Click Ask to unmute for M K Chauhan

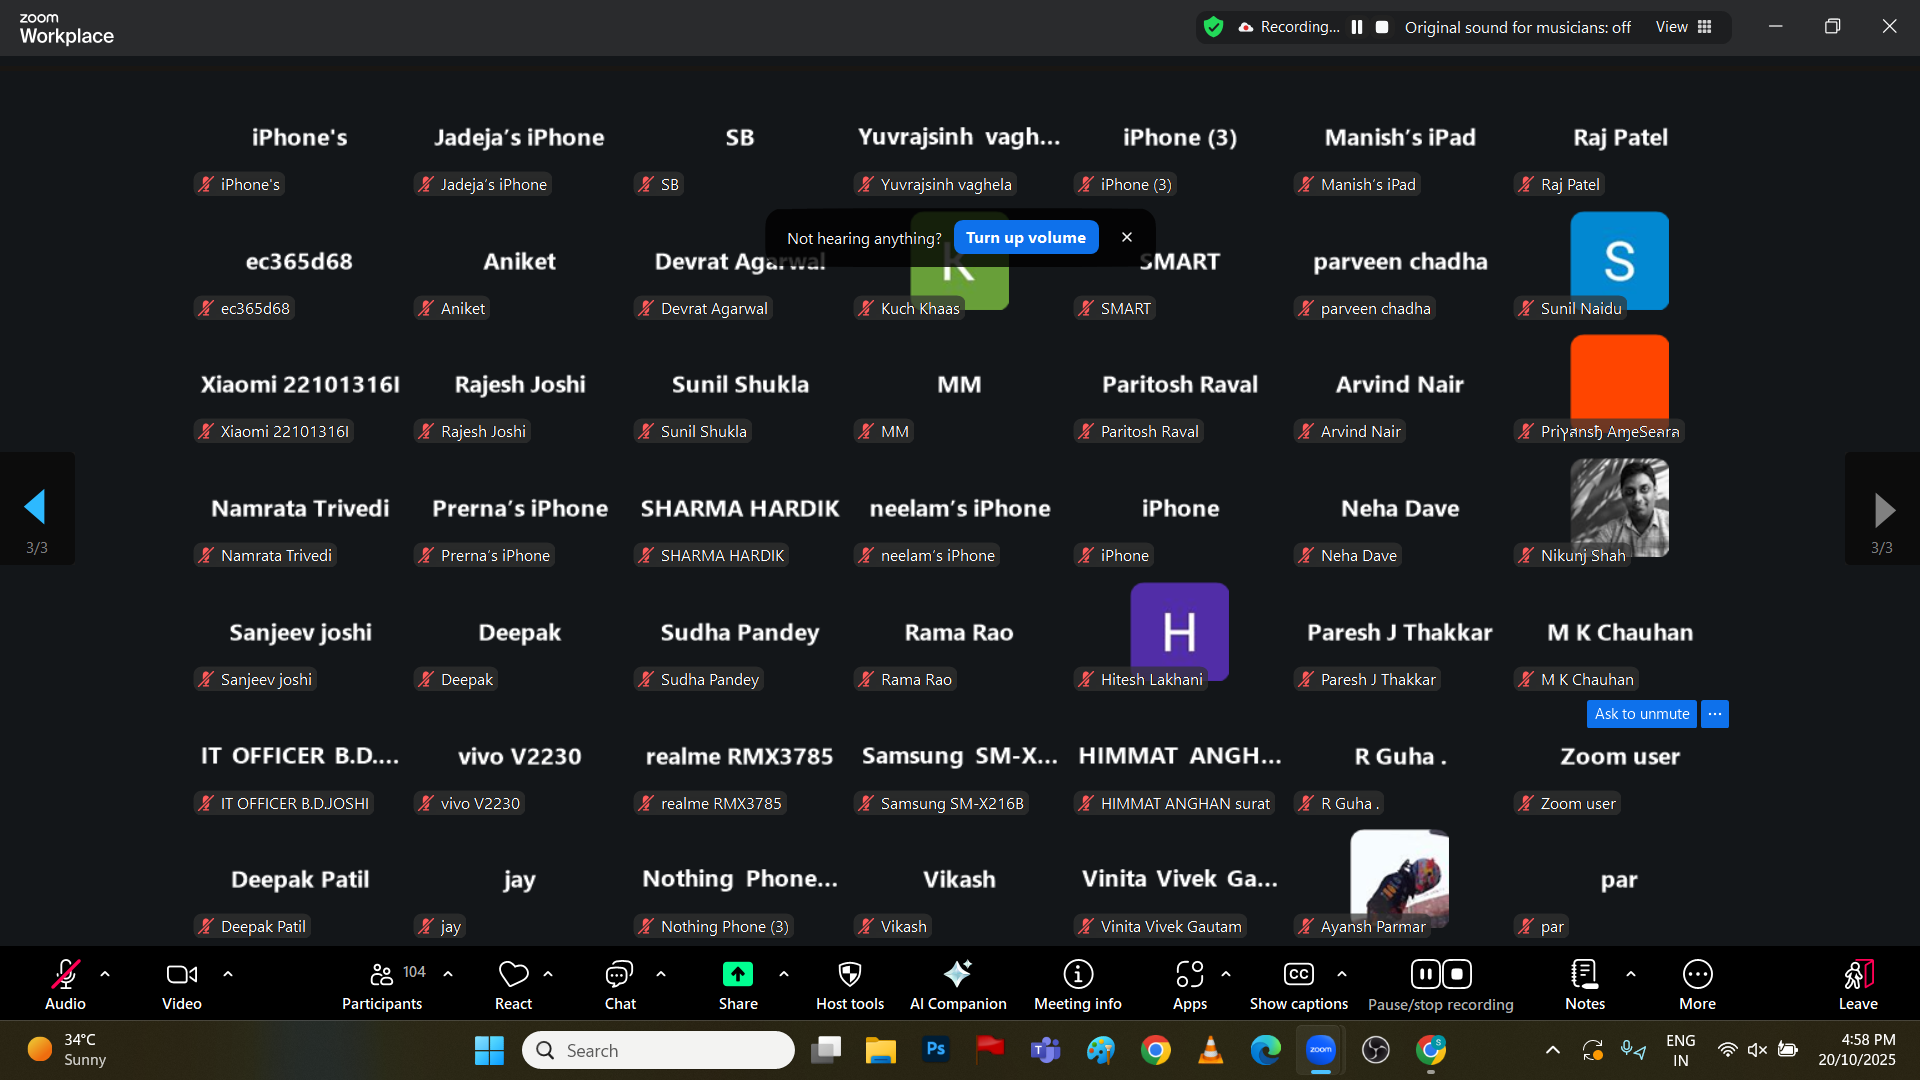click(1641, 714)
